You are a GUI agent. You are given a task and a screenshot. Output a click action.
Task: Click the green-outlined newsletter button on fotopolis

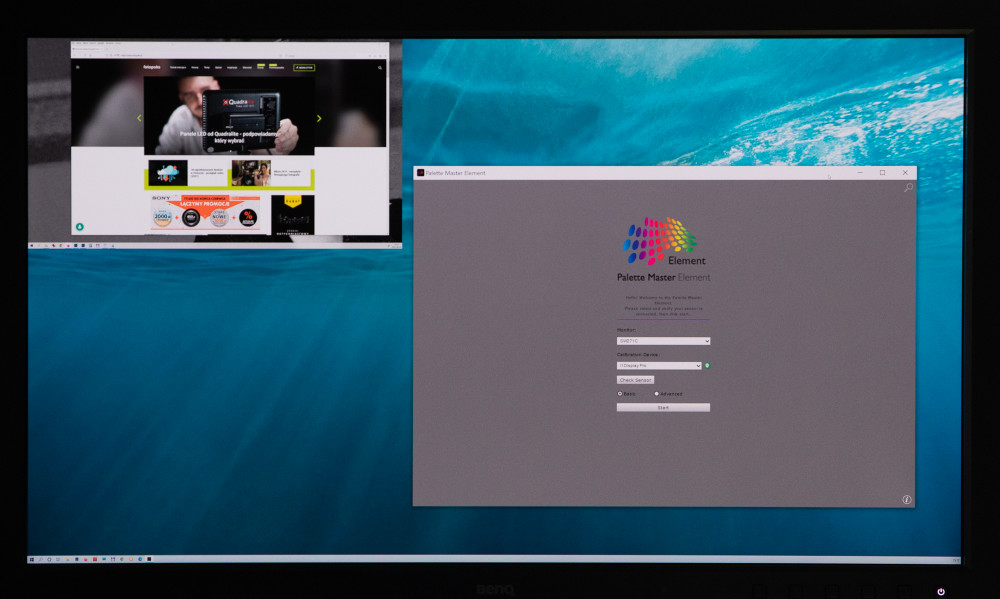pos(304,68)
